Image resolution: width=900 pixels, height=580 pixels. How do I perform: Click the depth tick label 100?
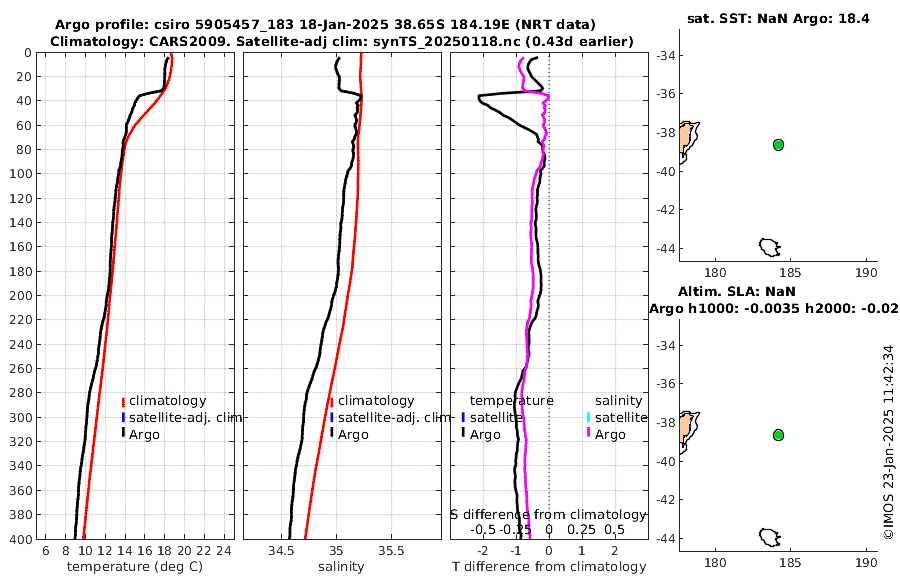click(20, 174)
